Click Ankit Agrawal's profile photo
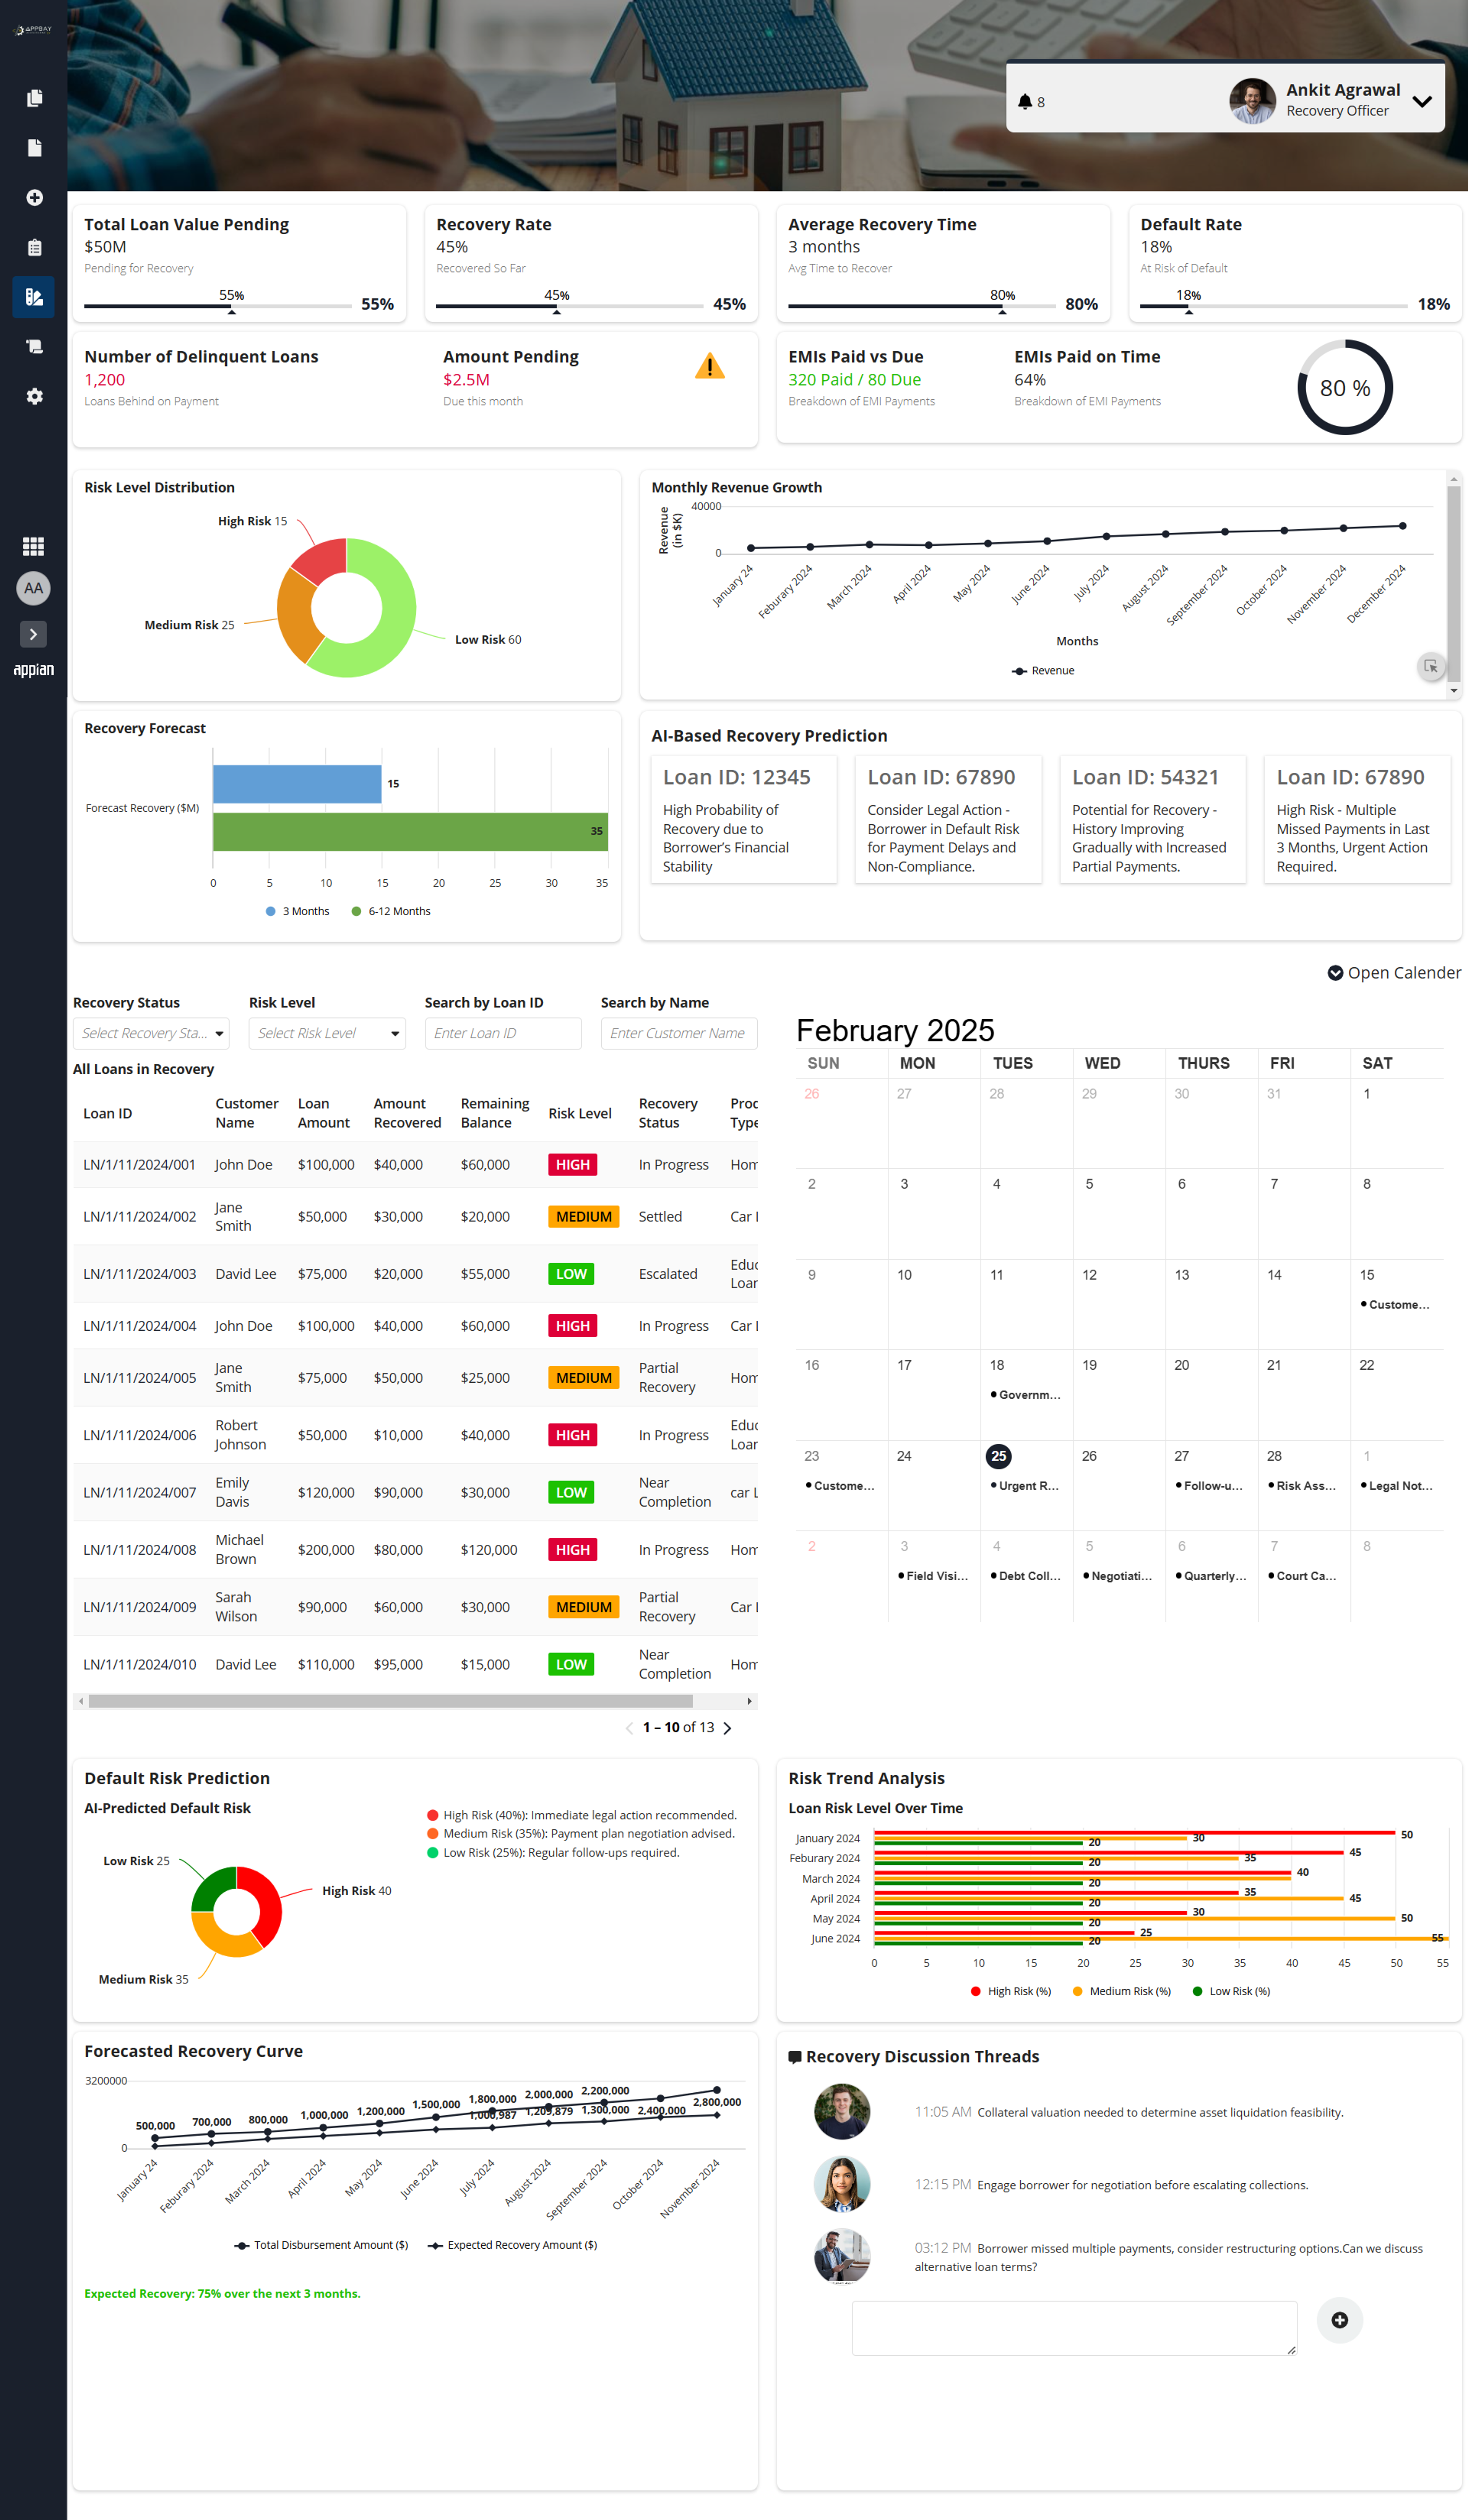1468x2520 pixels. pyautogui.click(x=1252, y=101)
